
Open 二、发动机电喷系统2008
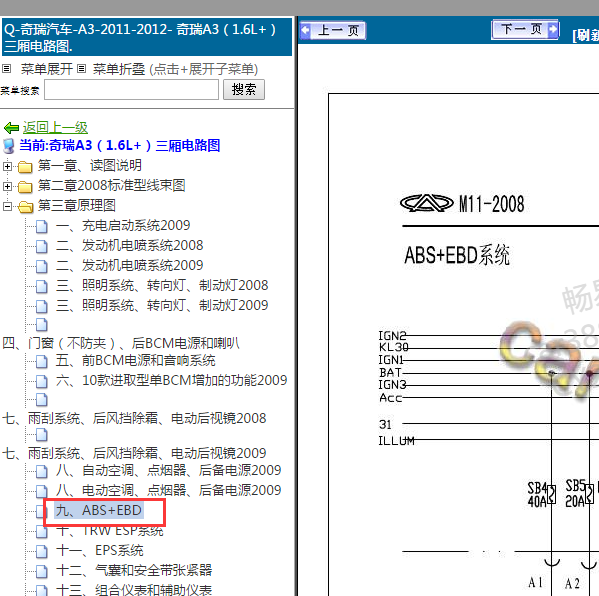tap(129, 245)
